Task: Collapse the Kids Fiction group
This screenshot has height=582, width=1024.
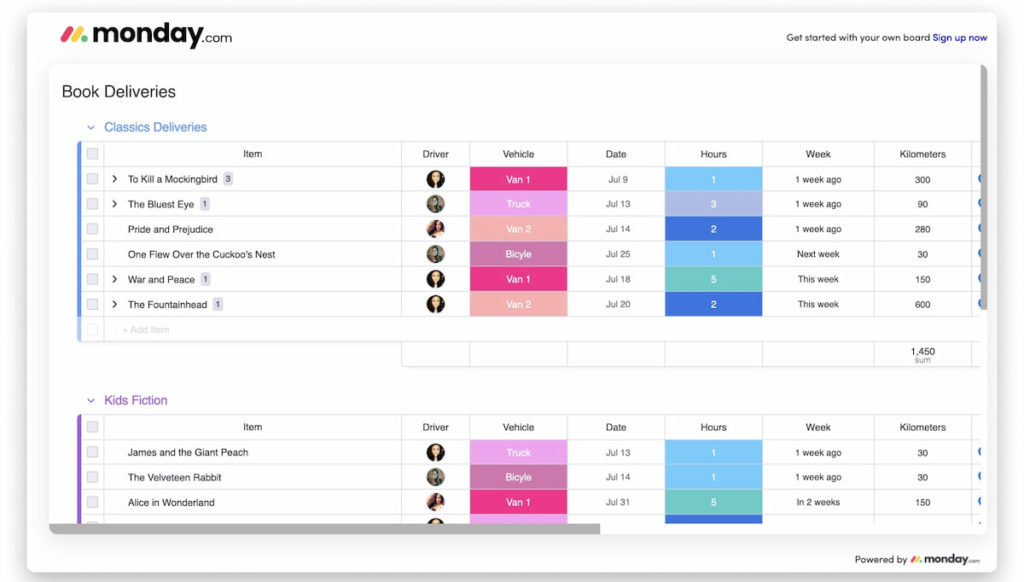Action: tap(91, 399)
